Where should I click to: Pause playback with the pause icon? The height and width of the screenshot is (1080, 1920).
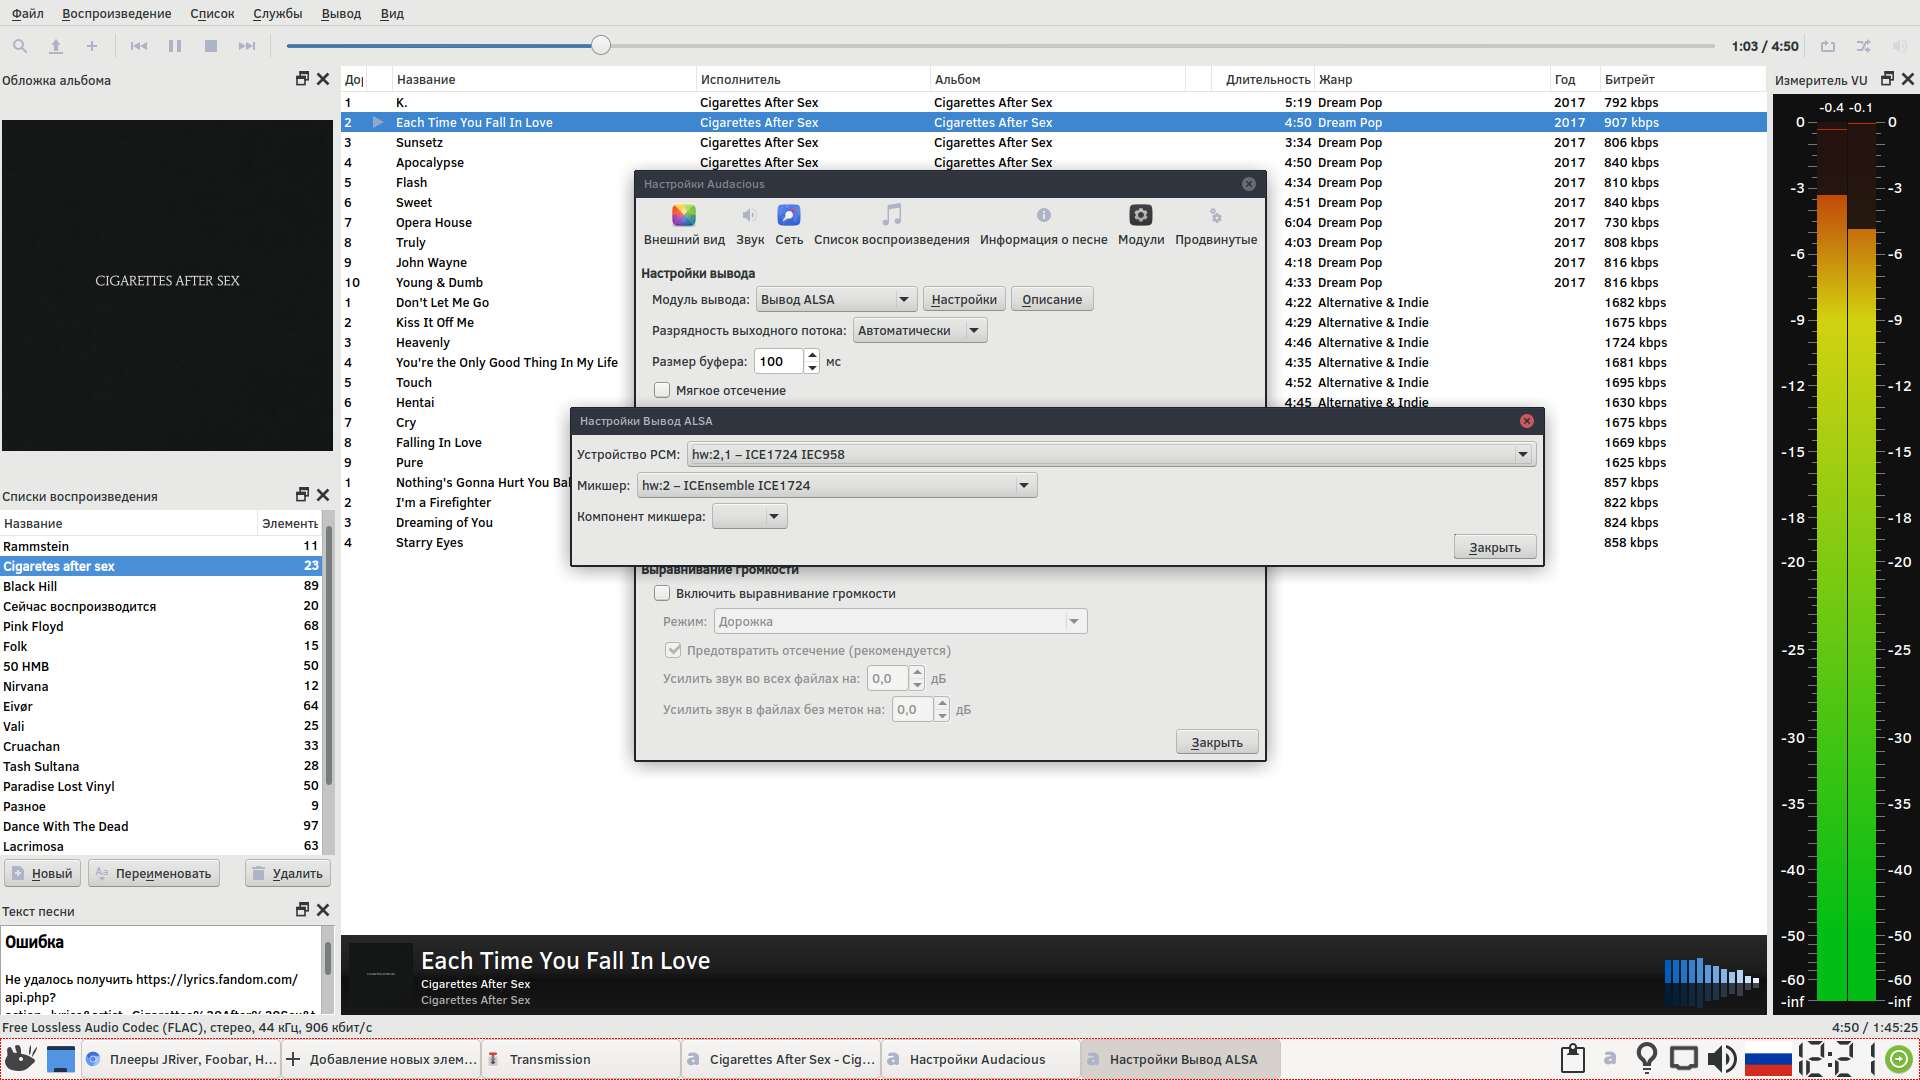(x=175, y=46)
